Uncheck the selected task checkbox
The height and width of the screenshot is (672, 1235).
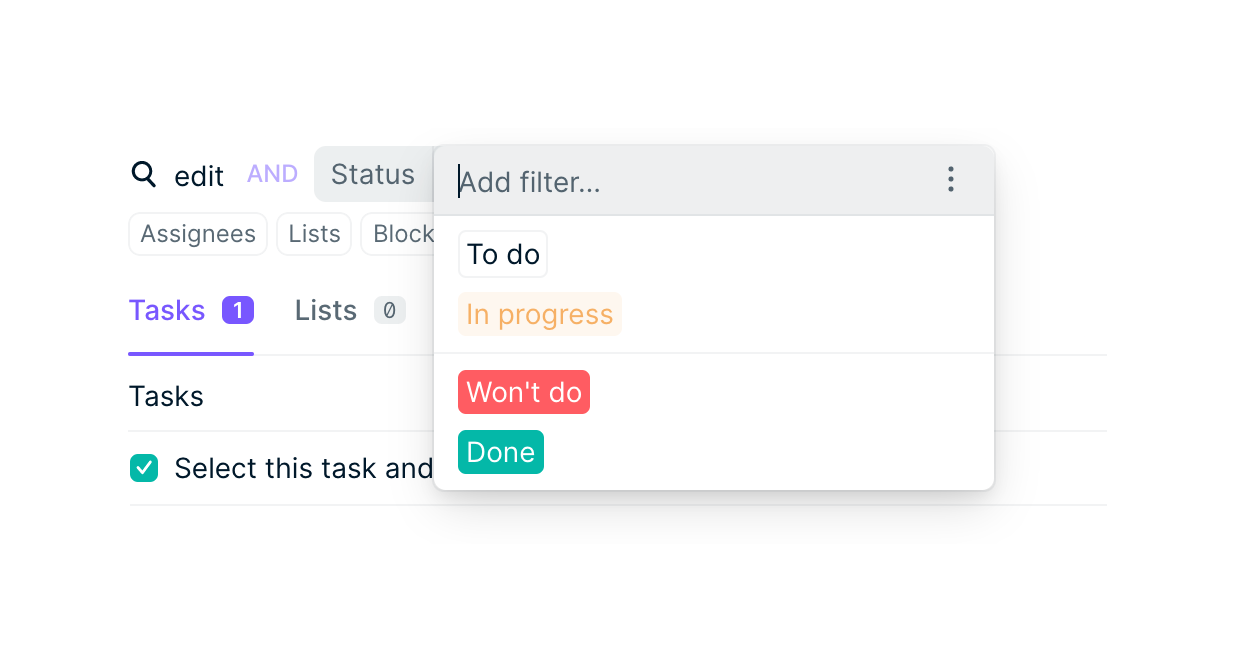(143, 467)
